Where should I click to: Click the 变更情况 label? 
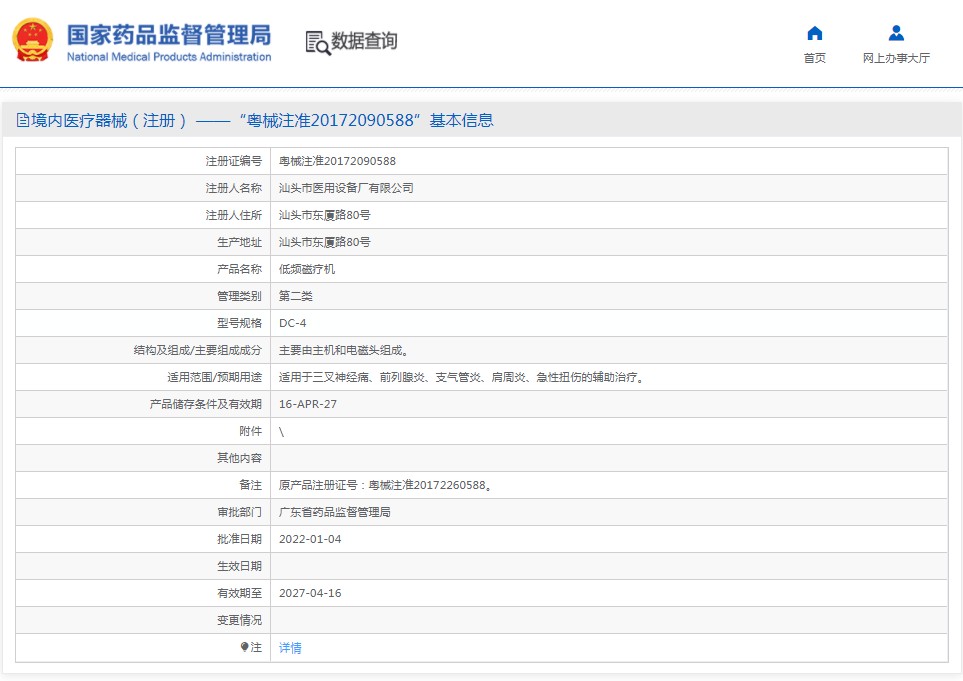point(239,620)
